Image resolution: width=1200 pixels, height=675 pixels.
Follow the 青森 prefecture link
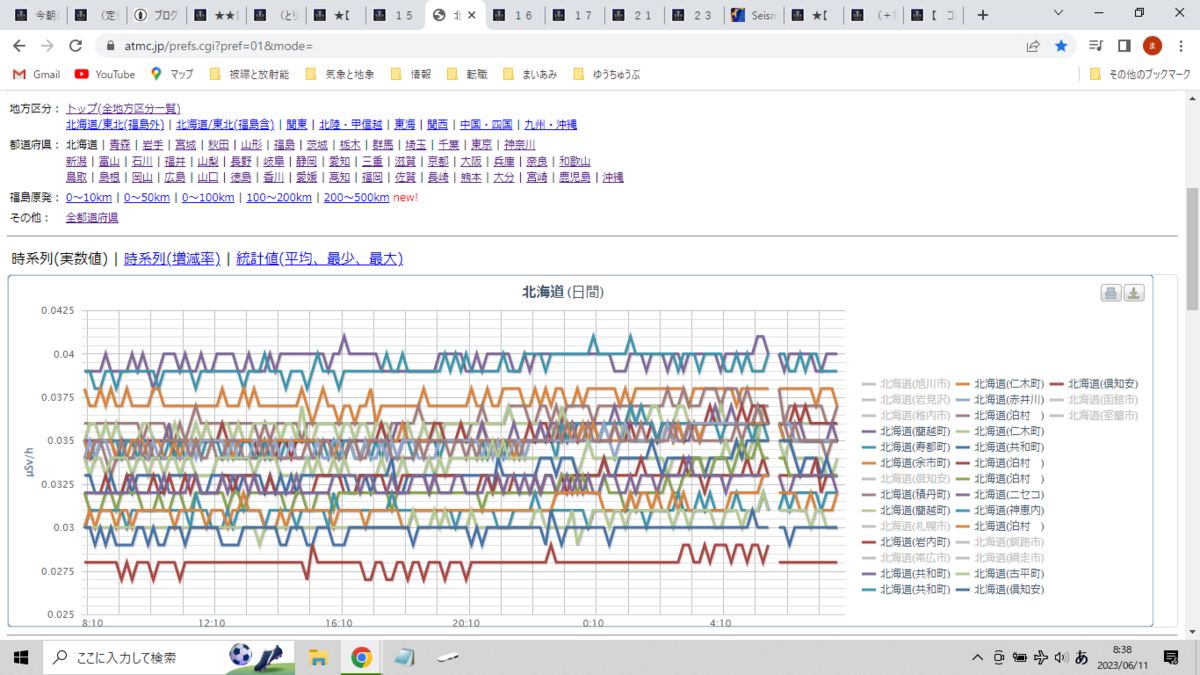[120, 145]
